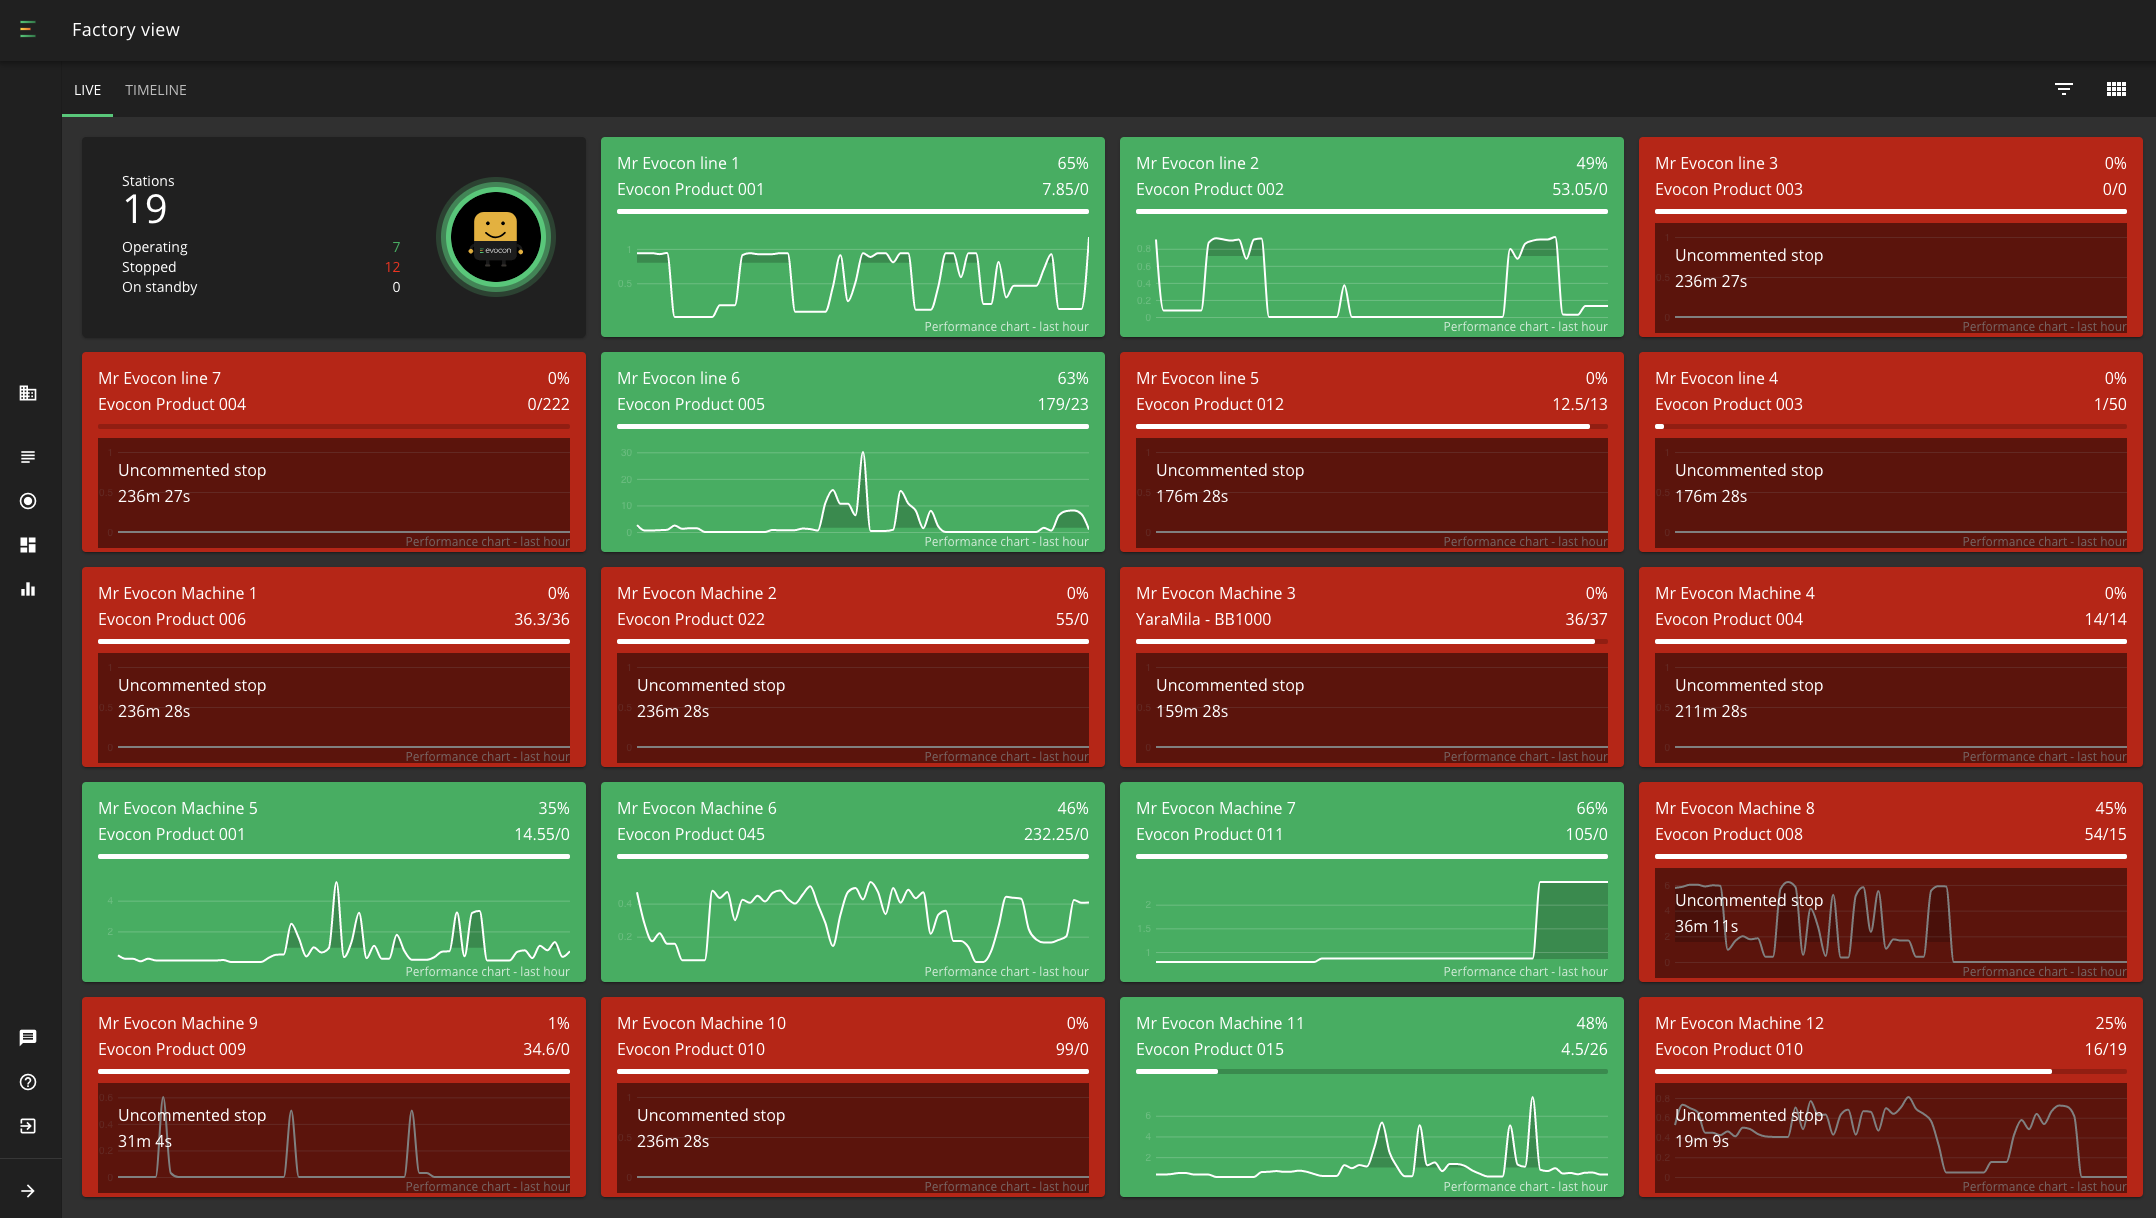Image resolution: width=2156 pixels, height=1218 pixels.
Task: Click the Evocon robot mascot logo
Action: tap(496, 238)
